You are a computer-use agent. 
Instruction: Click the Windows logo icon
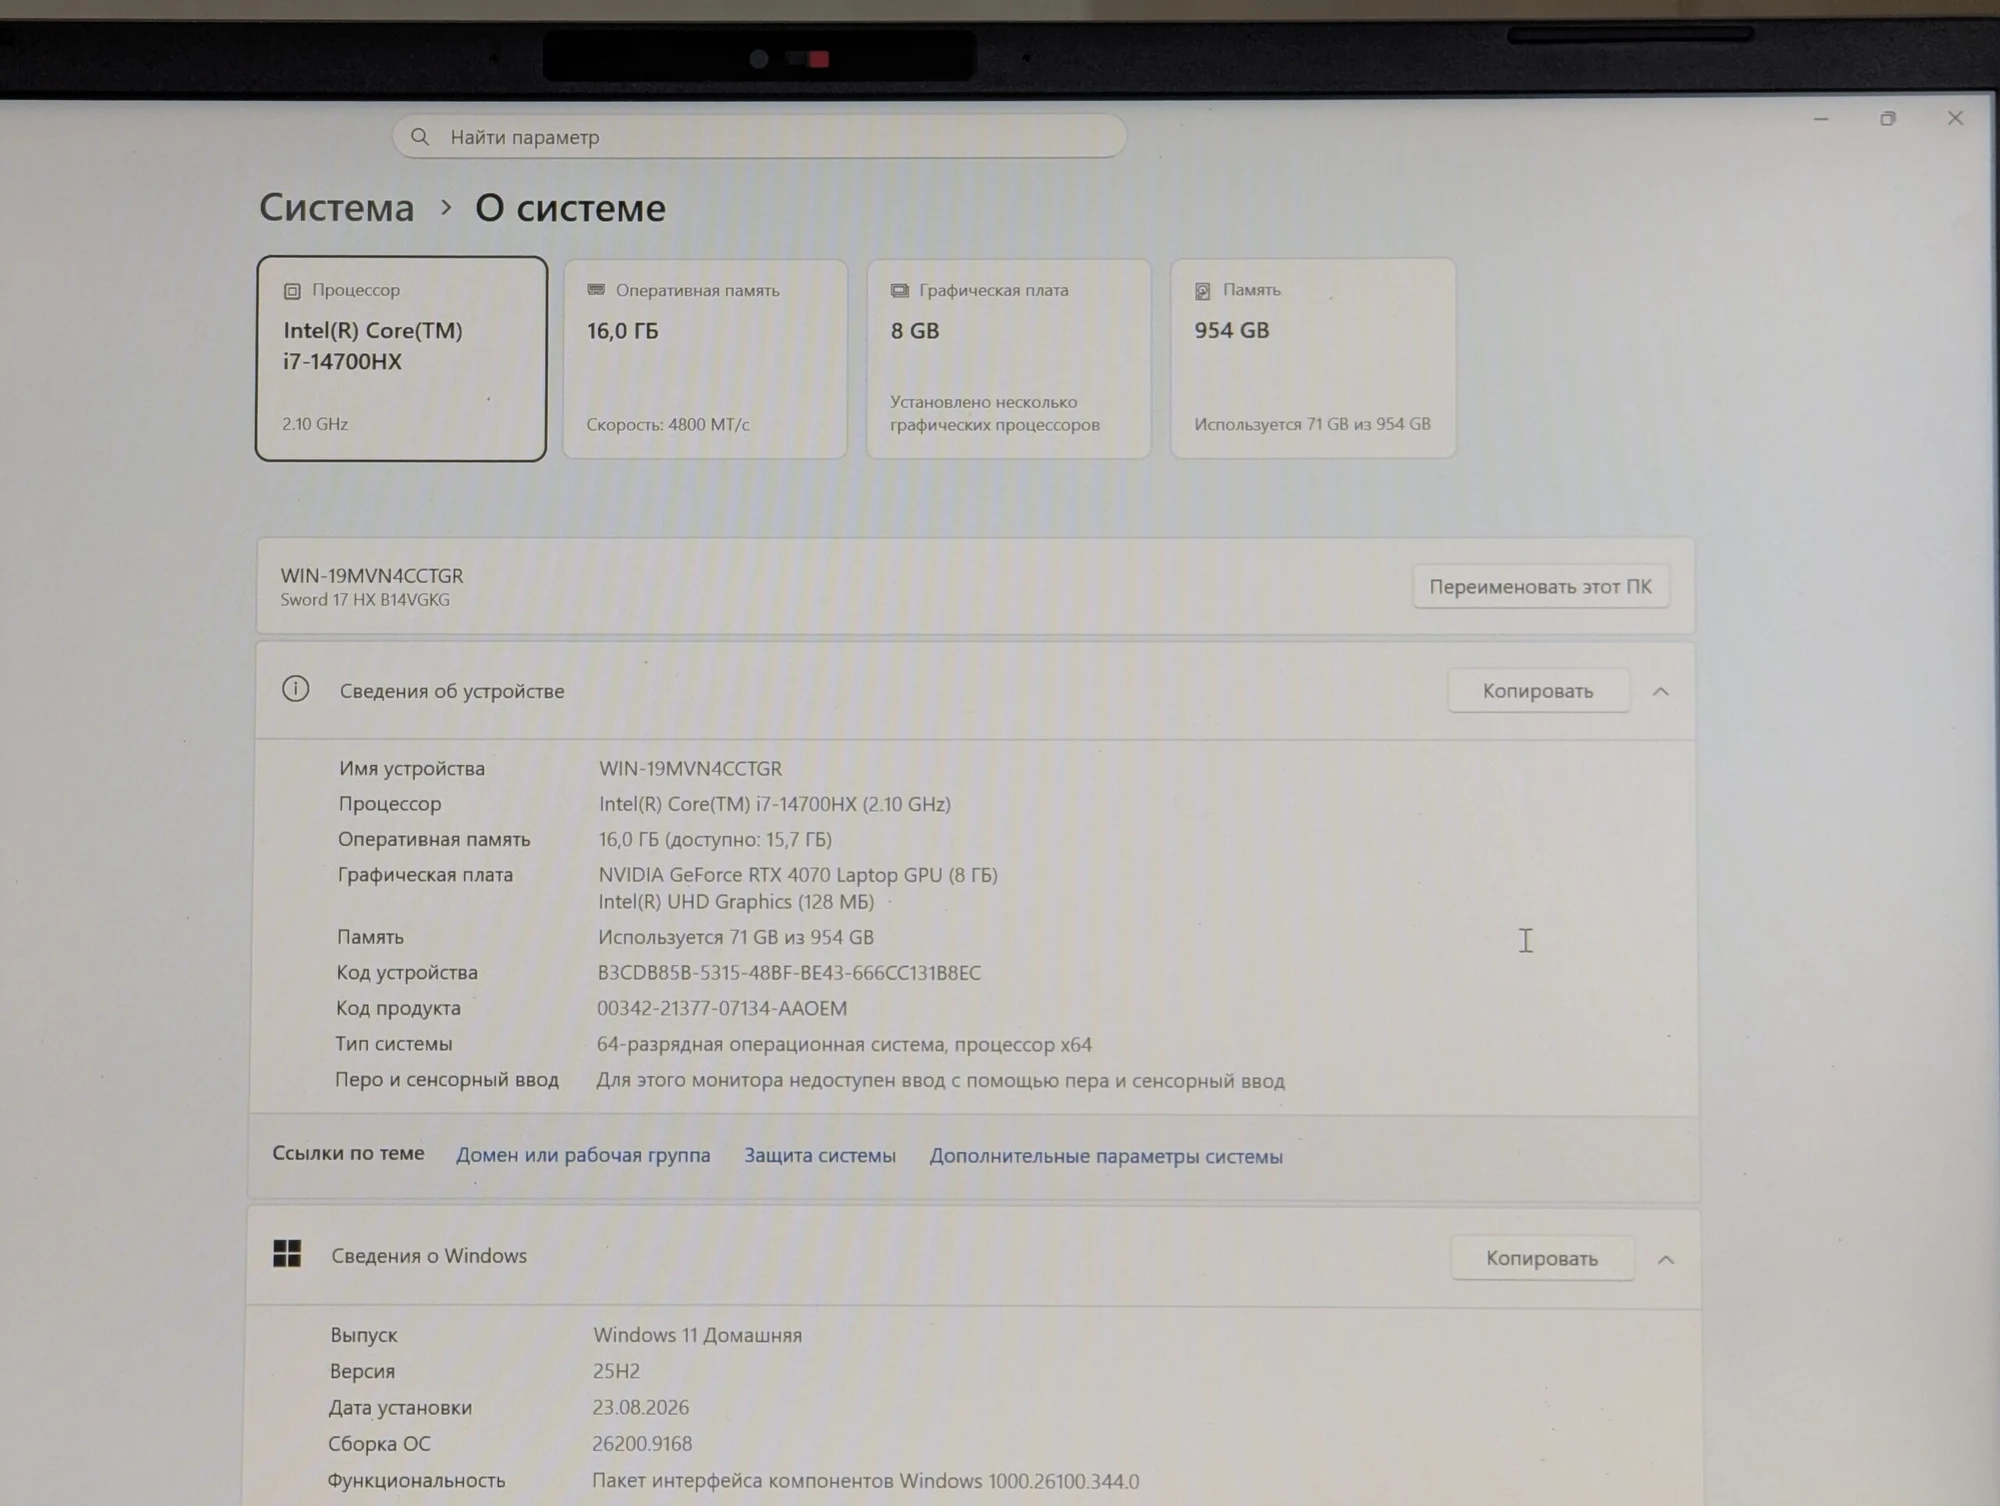pos(287,1254)
